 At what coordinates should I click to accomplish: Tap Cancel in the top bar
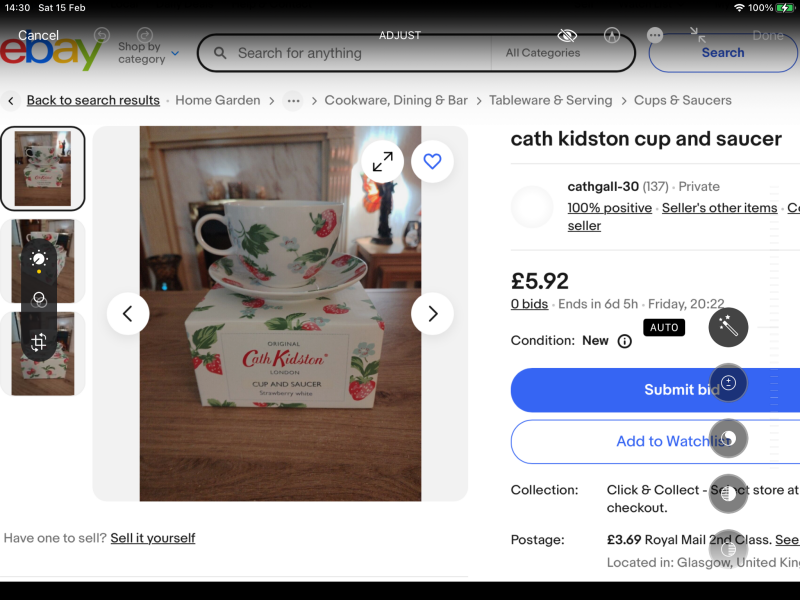[x=38, y=34]
